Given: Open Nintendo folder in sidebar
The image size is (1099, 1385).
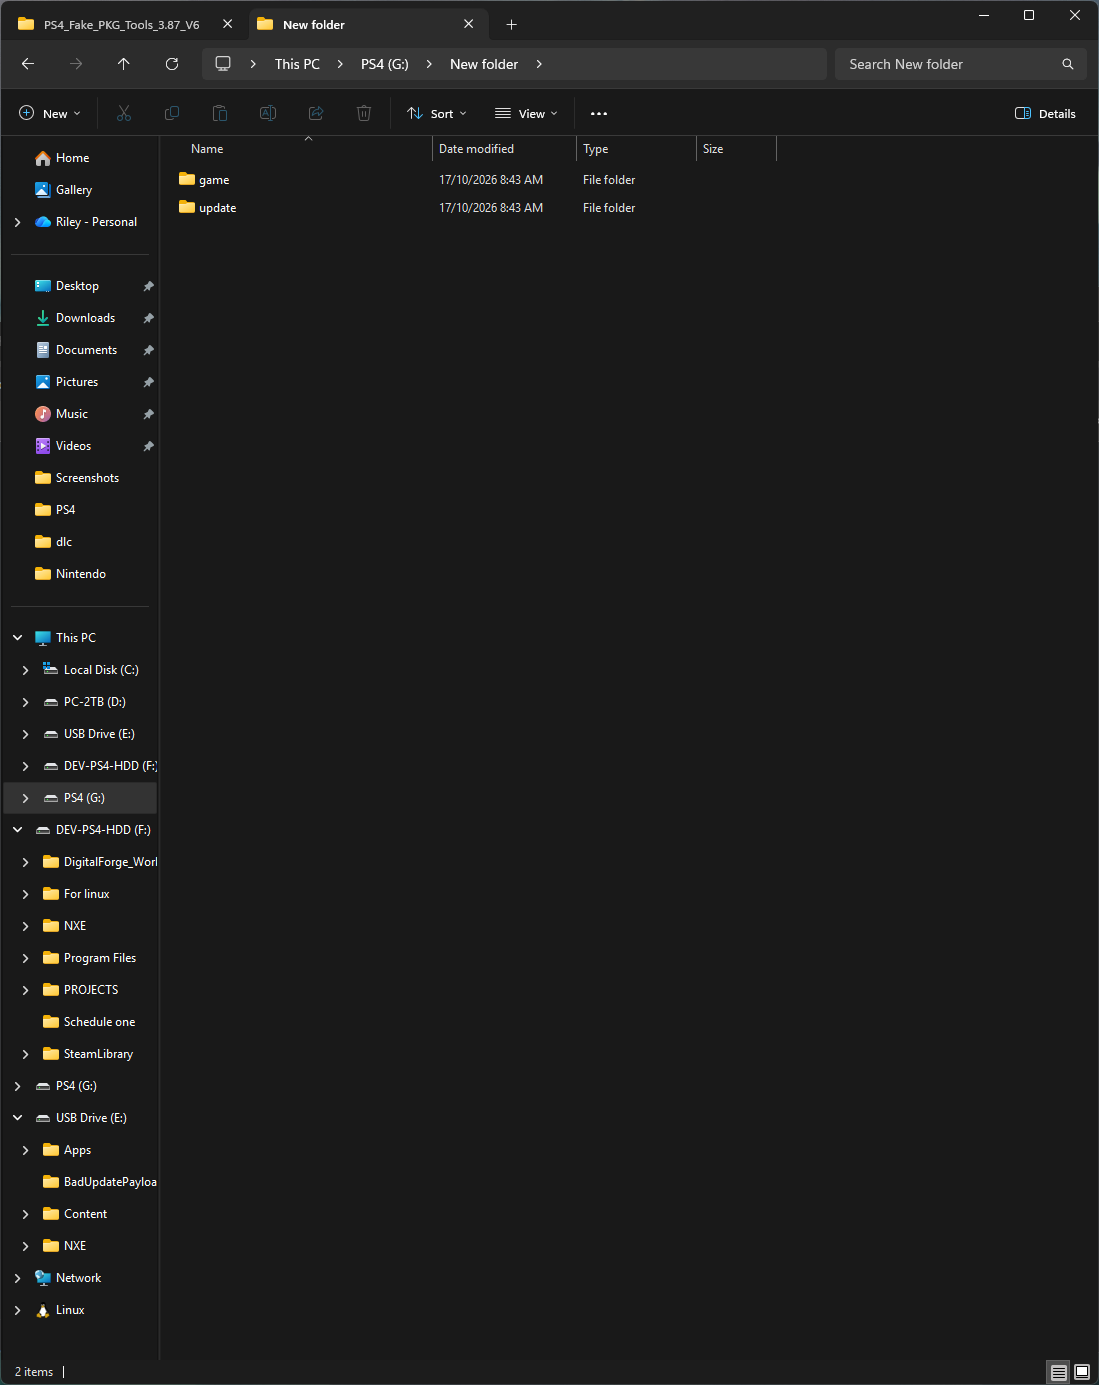Looking at the screenshot, I should [x=71, y=574].
